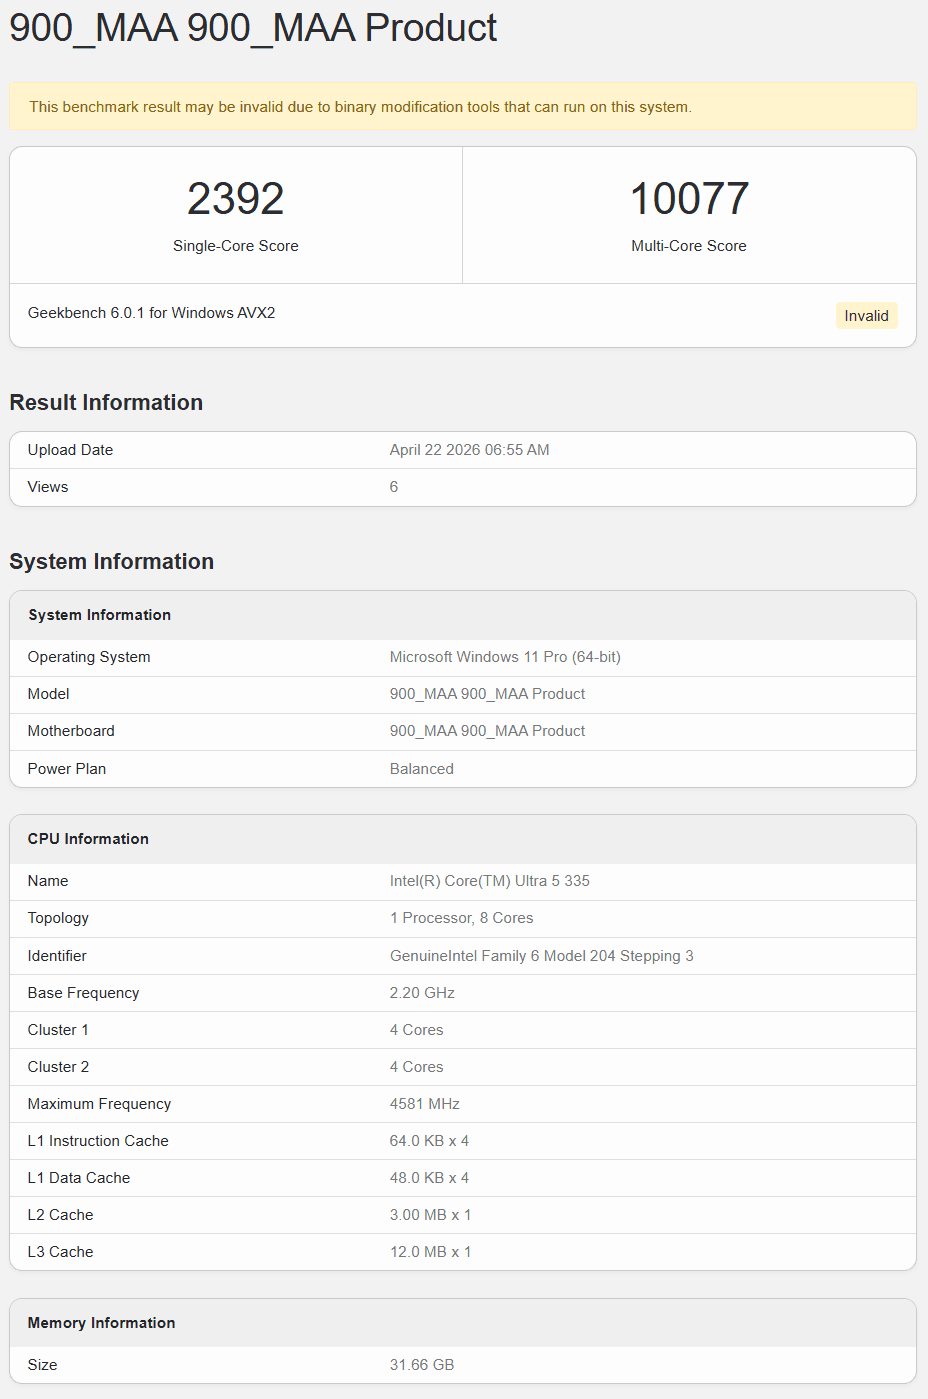Click the Base Frequency 2.20 GHz value
Screen dimensions: 928x1399
click(422, 993)
